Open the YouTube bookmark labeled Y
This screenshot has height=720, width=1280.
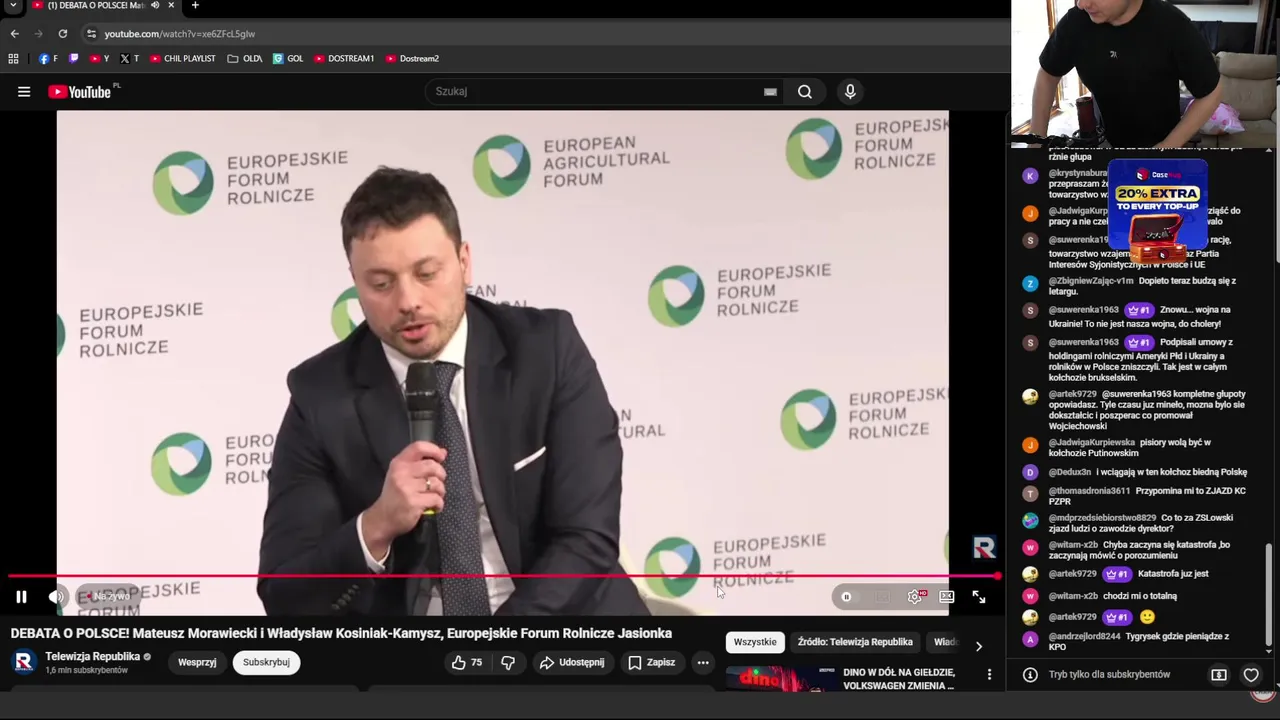99,59
